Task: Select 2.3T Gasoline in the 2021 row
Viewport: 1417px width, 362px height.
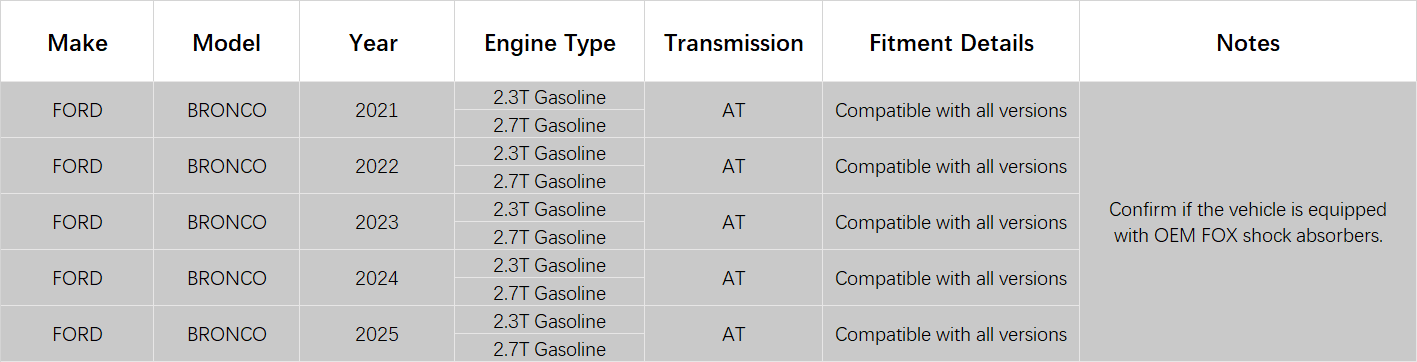Action: [549, 96]
